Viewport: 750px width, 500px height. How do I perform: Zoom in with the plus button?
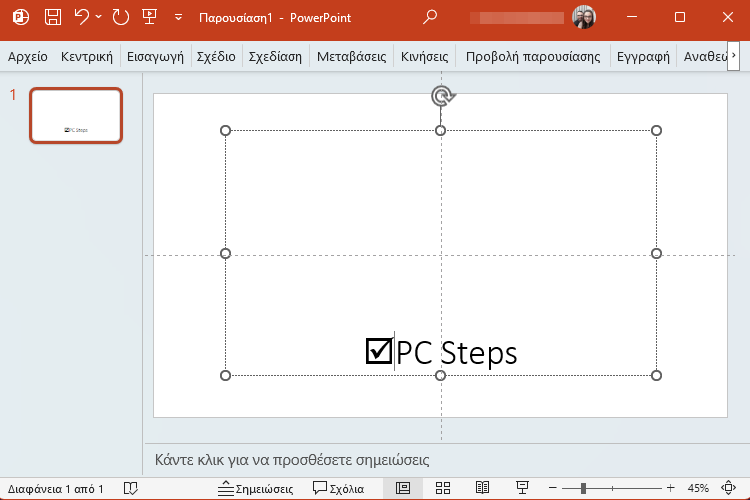(x=670, y=488)
